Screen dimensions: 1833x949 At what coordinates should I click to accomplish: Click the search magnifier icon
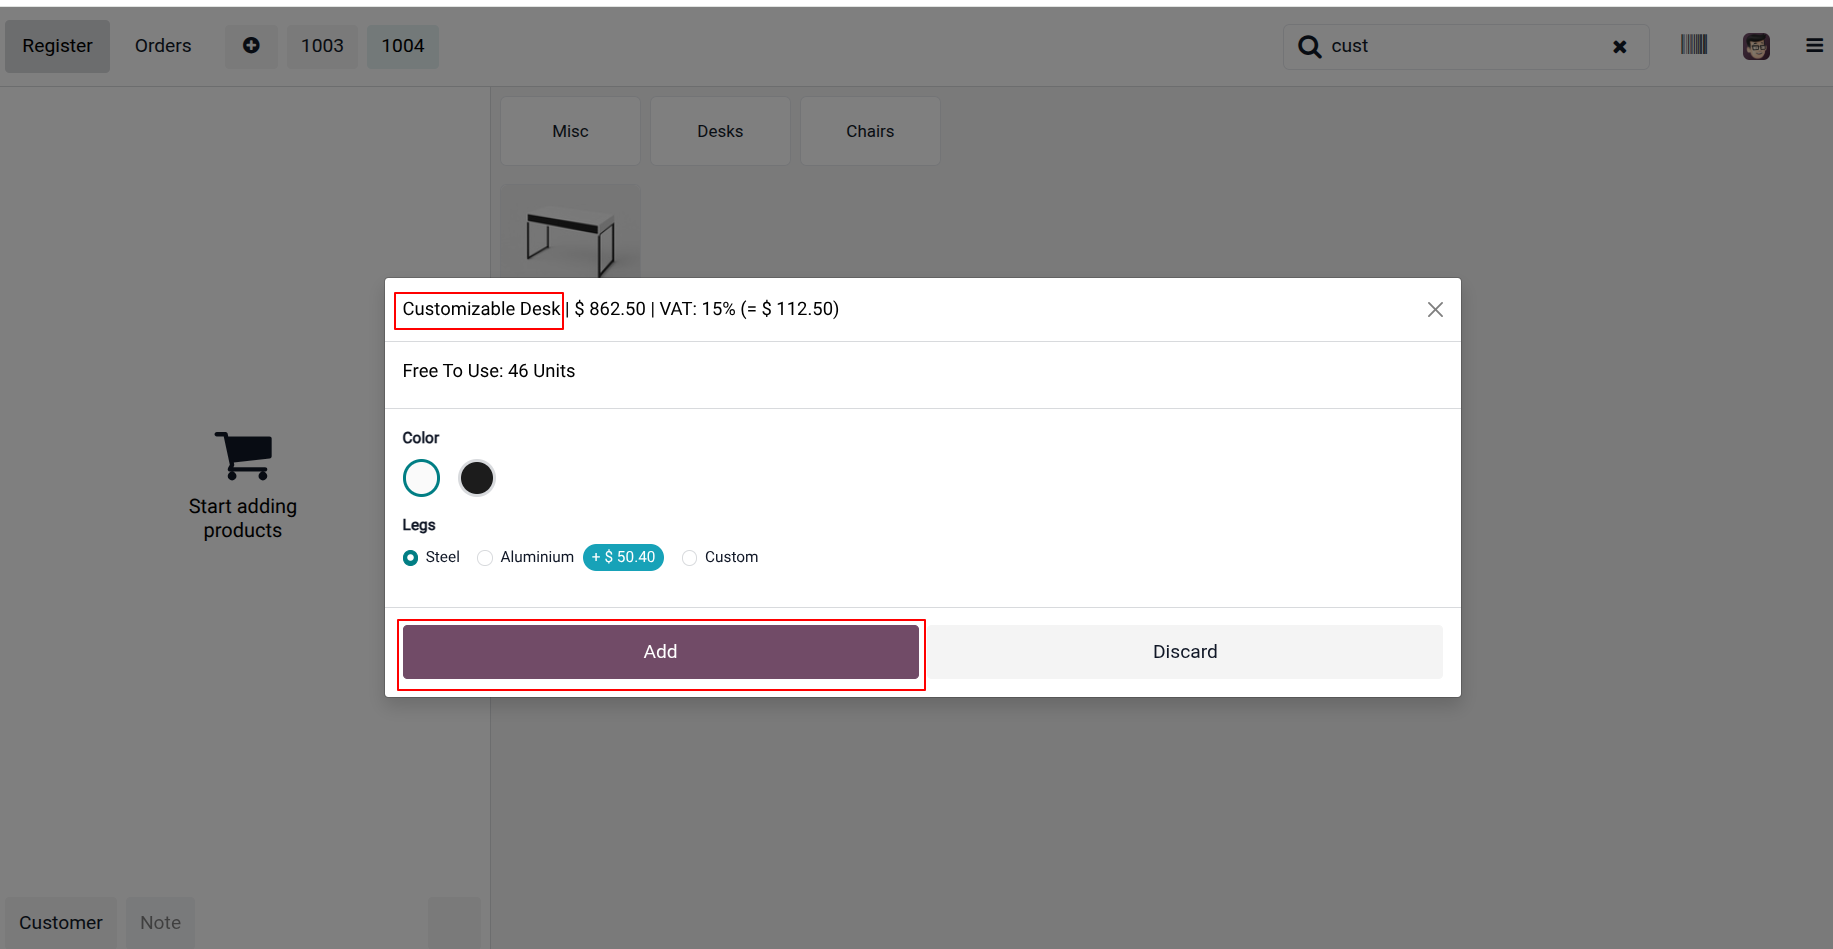1309,46
